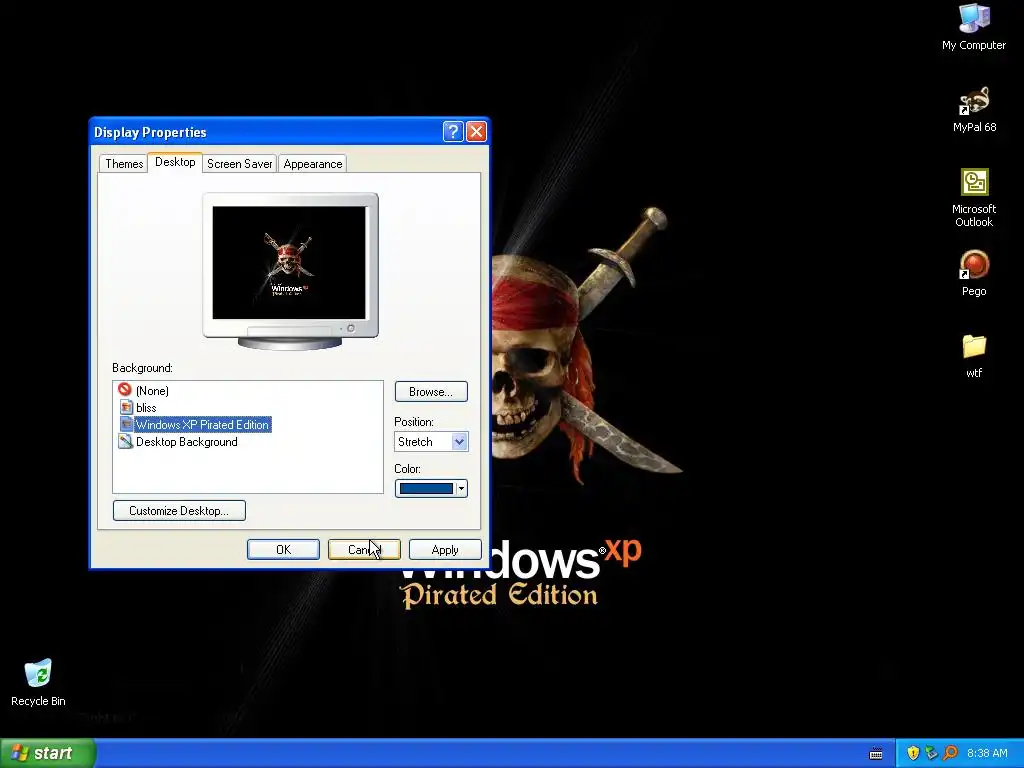Click the Desktop Background entry's icon
Image resolution: width=1024 pixels, height=768 pixels.
(125, 441)
